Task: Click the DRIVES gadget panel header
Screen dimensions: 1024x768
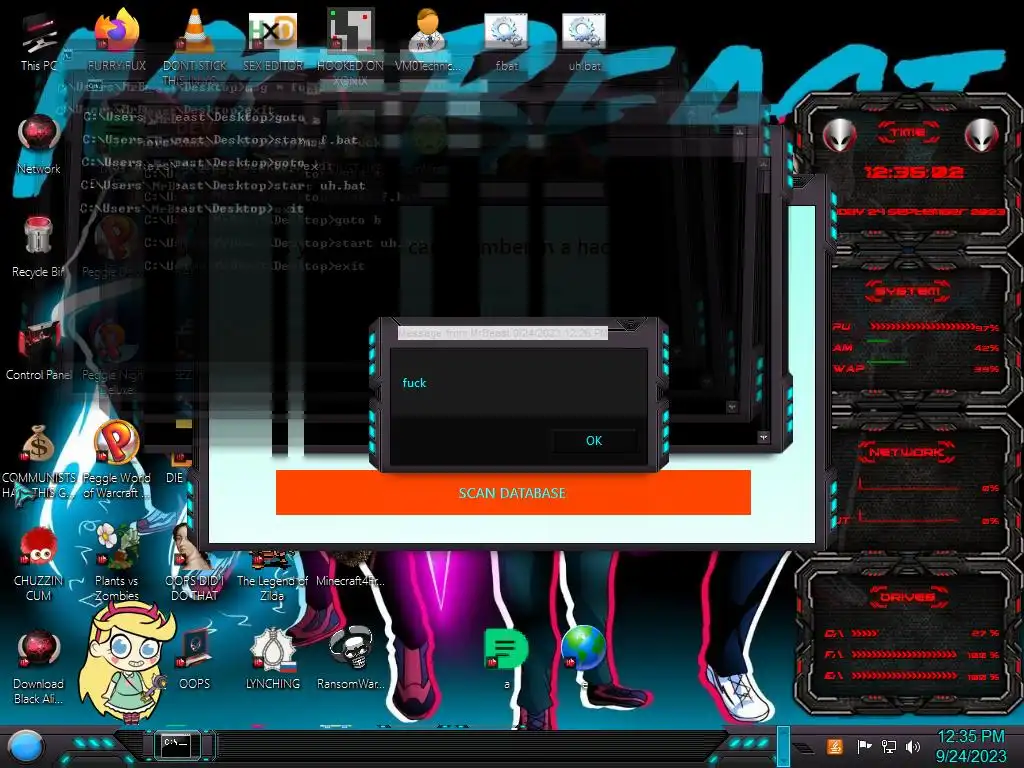Action: (908, 597)
